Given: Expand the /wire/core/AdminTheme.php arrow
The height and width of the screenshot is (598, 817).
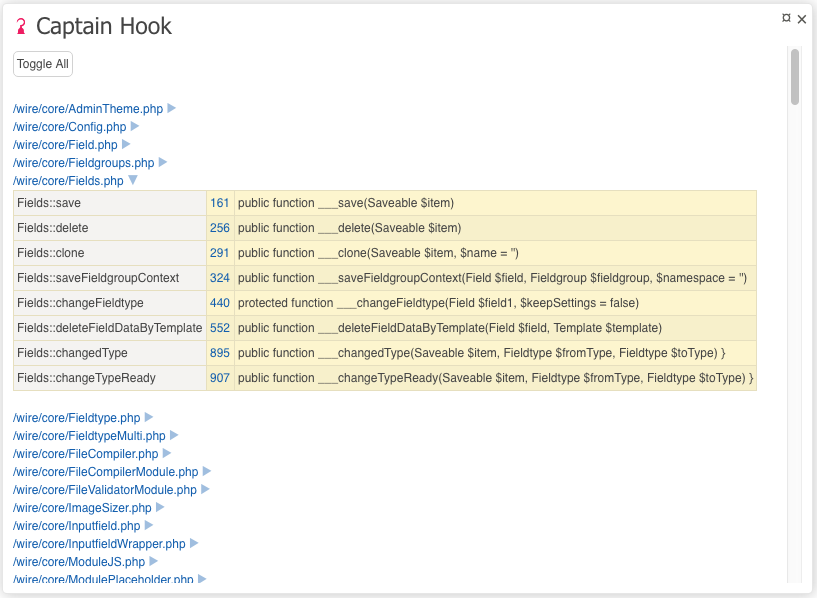Looking at the screenshot, I should (171, 108).
